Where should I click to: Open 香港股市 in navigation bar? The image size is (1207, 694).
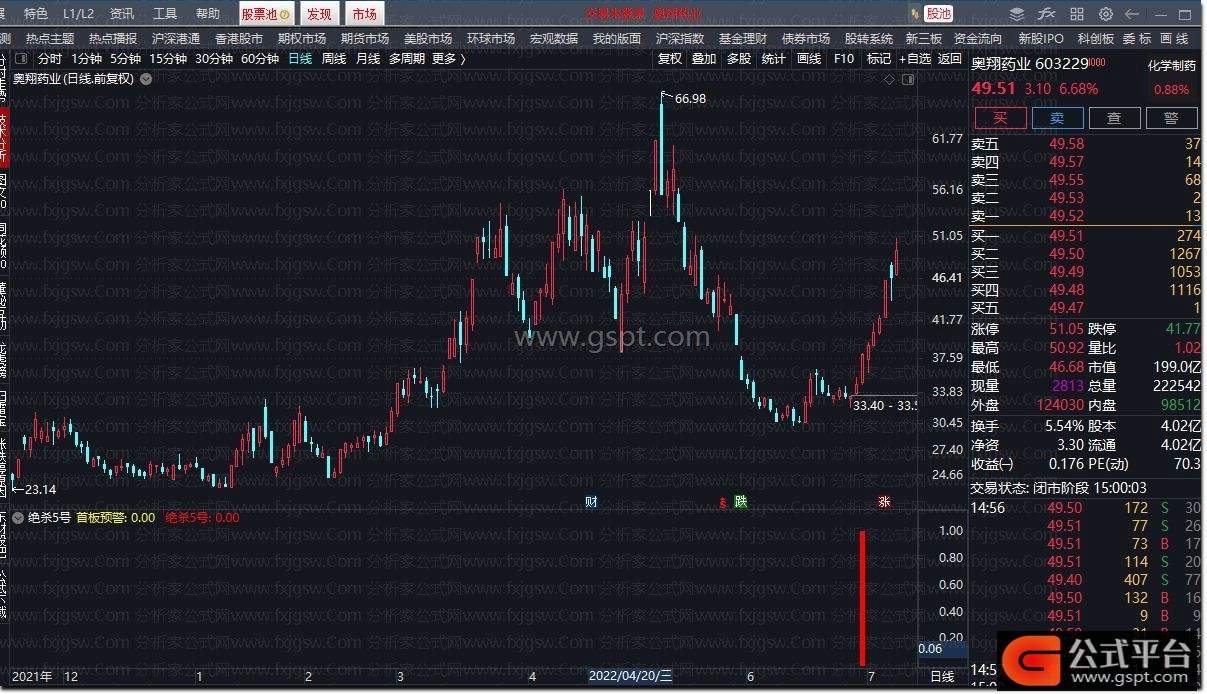click(239, 39)
